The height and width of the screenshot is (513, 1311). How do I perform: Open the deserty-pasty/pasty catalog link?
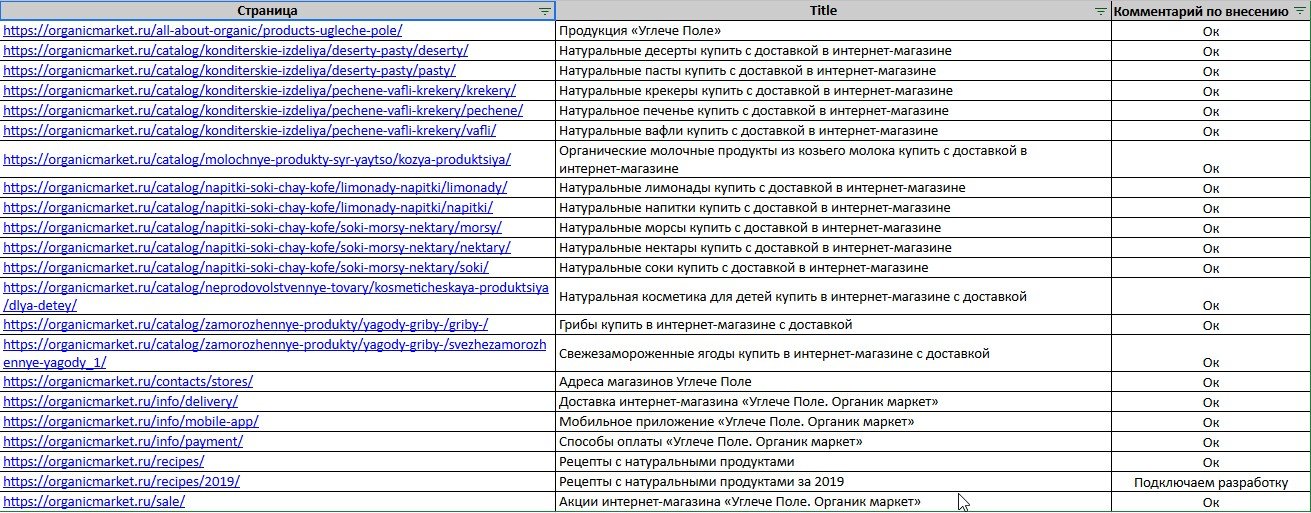coord(229,70)
